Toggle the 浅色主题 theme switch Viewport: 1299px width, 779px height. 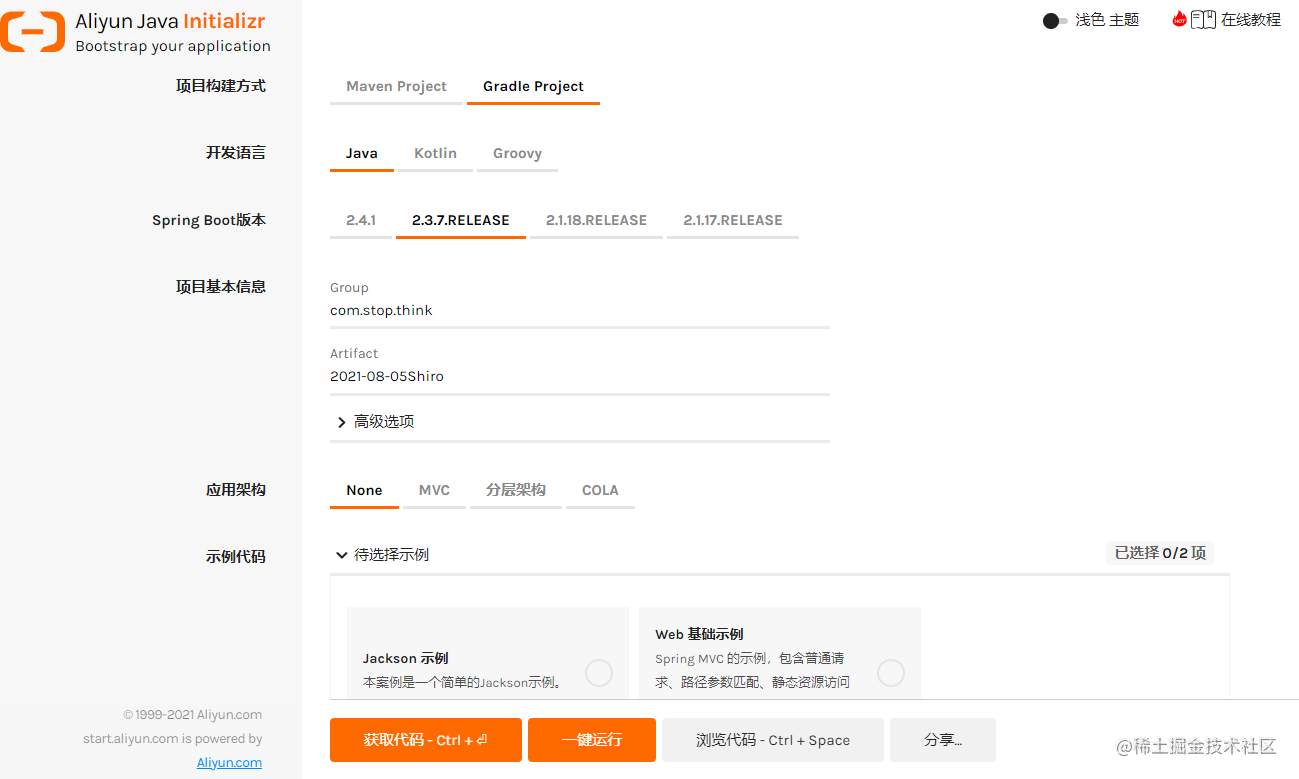1055,19
